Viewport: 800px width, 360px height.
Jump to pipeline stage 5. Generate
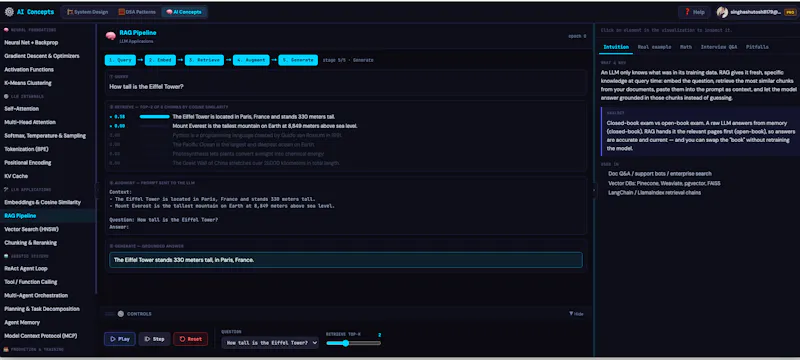coord(298,60)
